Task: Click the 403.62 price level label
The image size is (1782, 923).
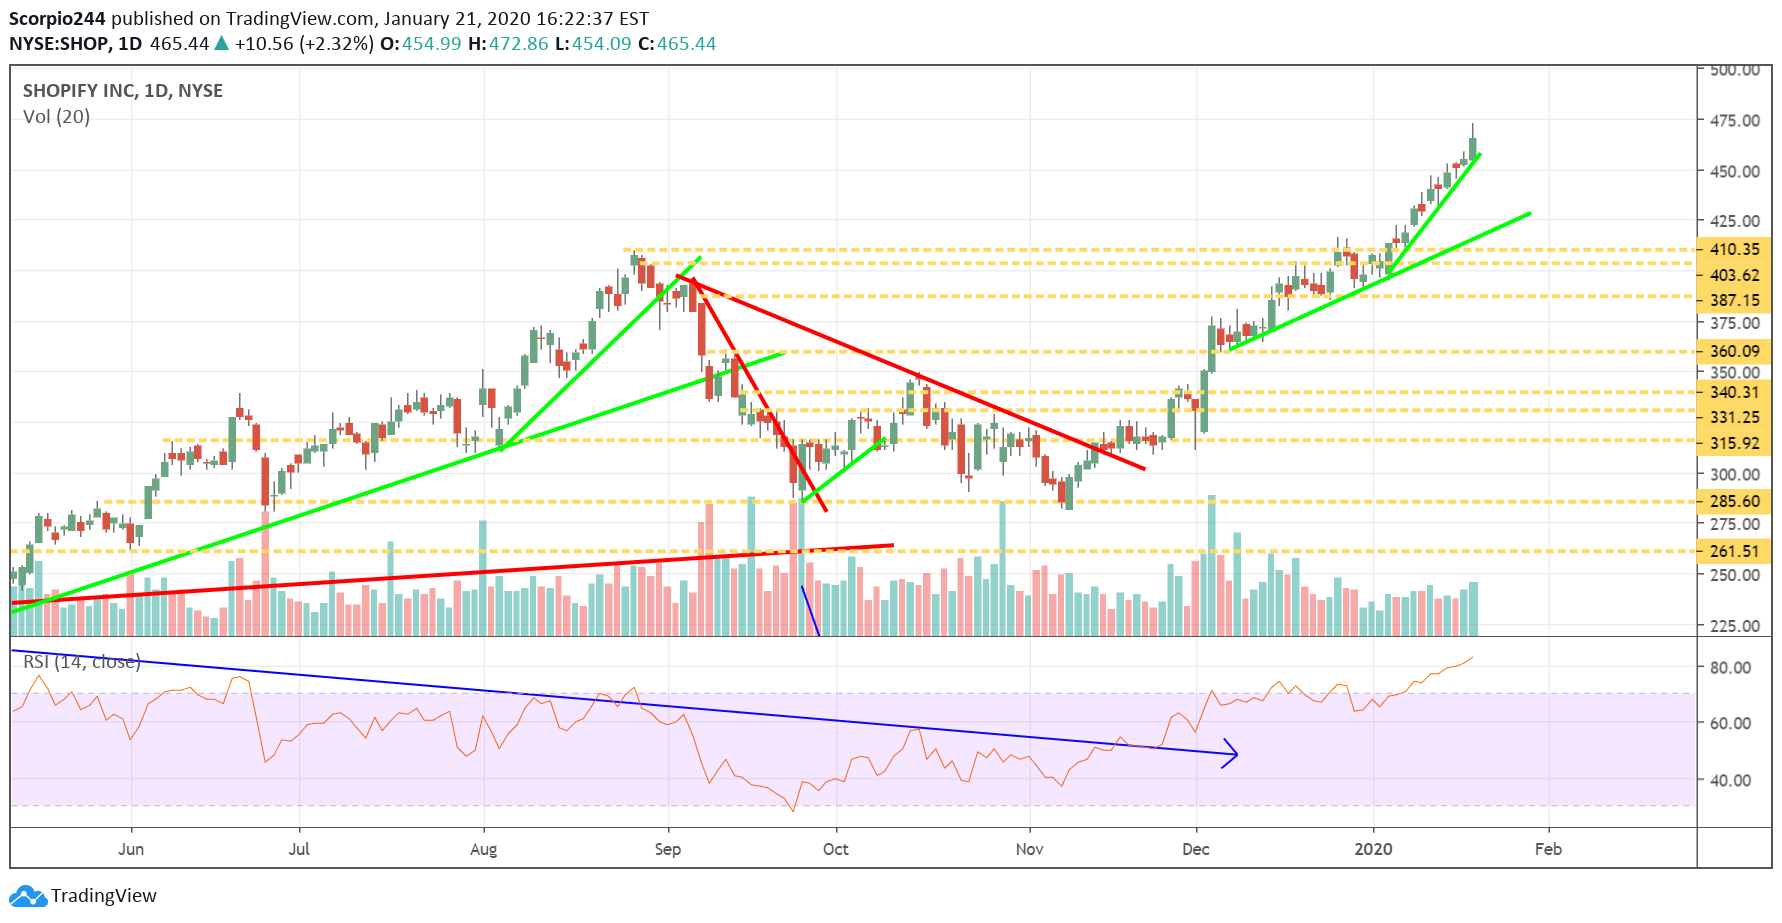Action: point(1734,275)
